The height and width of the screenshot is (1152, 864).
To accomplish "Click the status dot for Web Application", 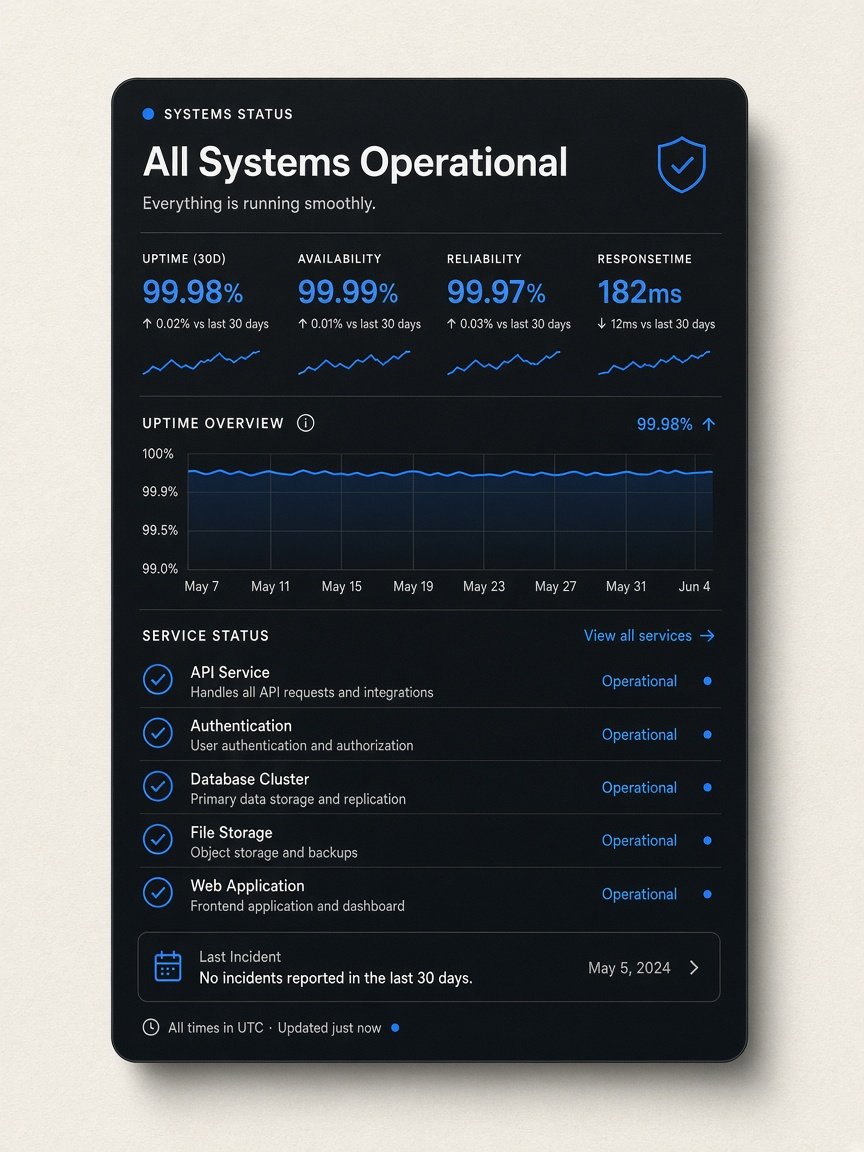I will [708, 894].
